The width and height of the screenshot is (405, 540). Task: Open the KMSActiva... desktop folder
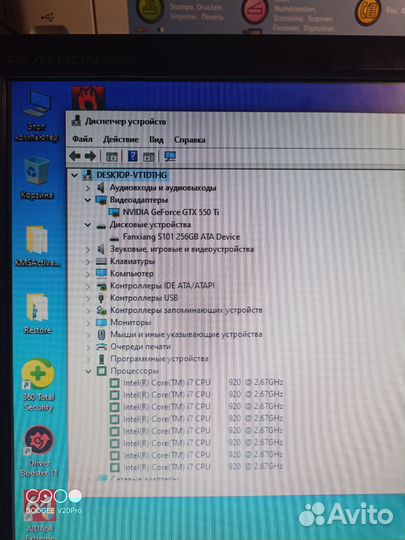37,247
